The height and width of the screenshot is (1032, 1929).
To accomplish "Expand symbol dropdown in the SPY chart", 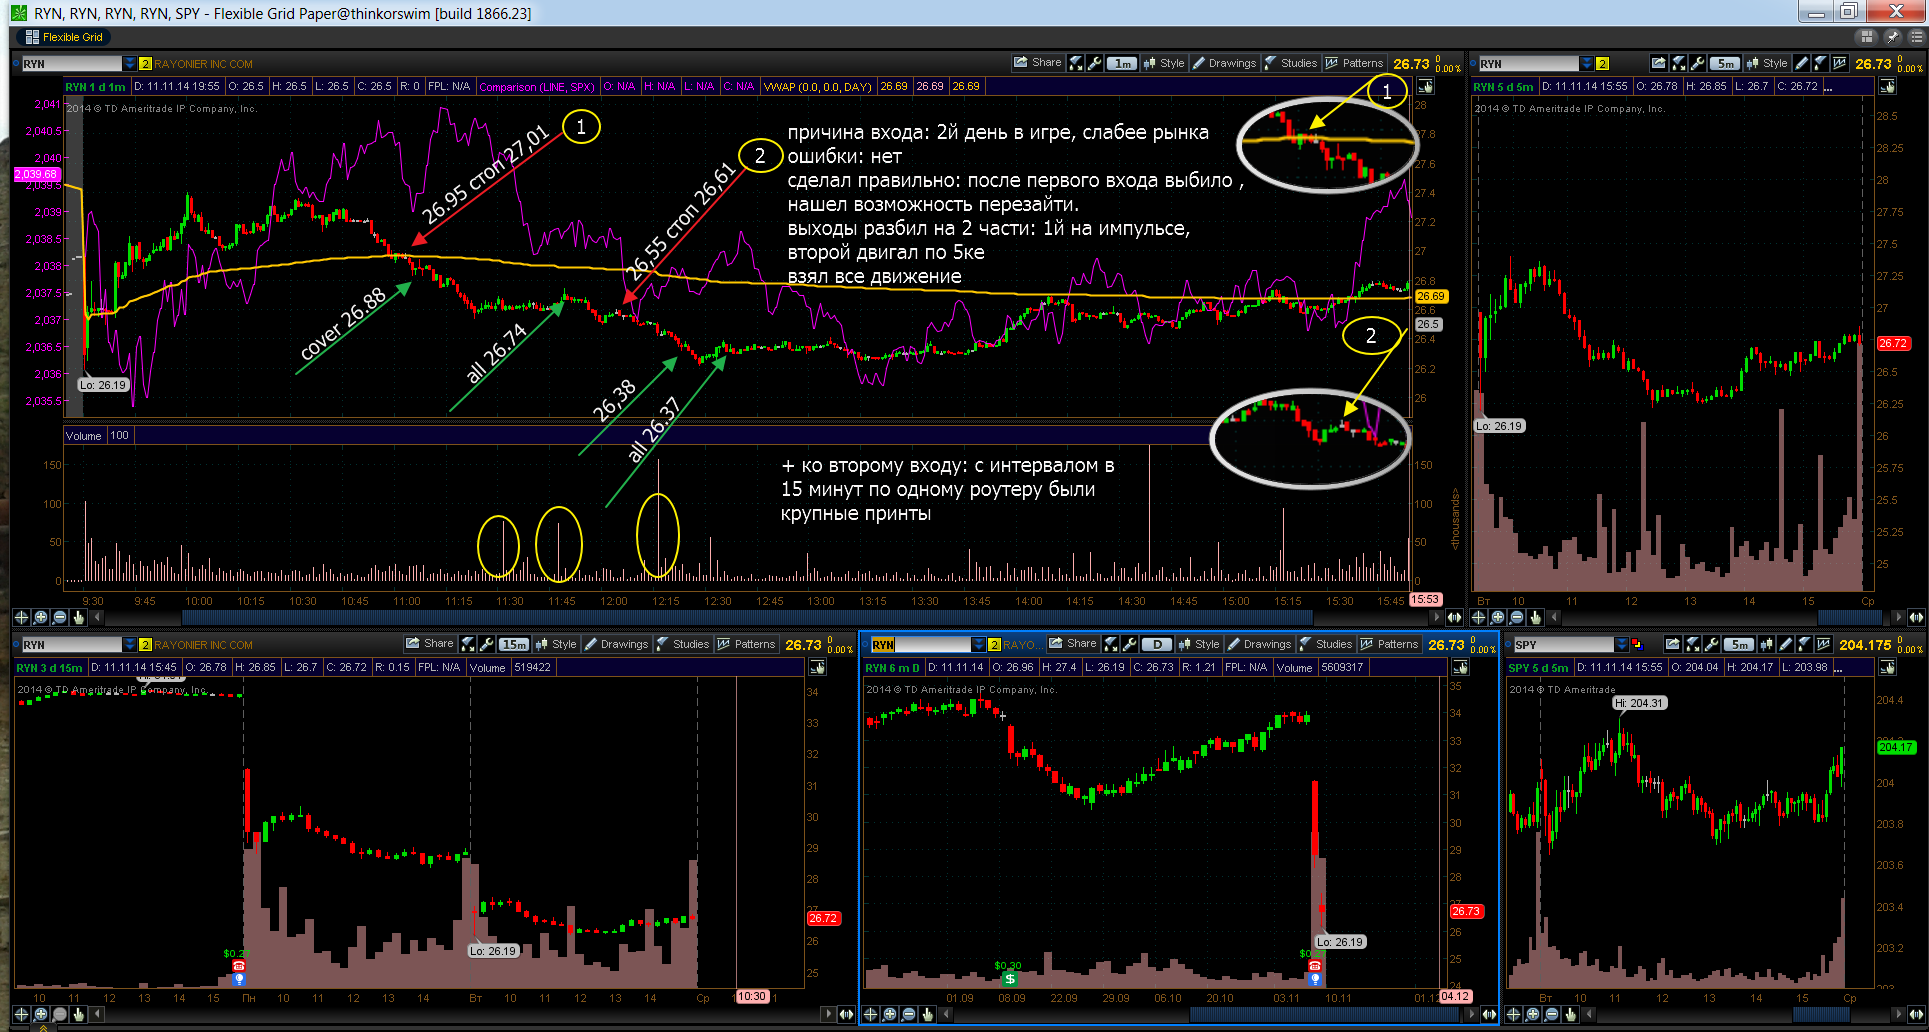I will click(x=1622, y=645).
